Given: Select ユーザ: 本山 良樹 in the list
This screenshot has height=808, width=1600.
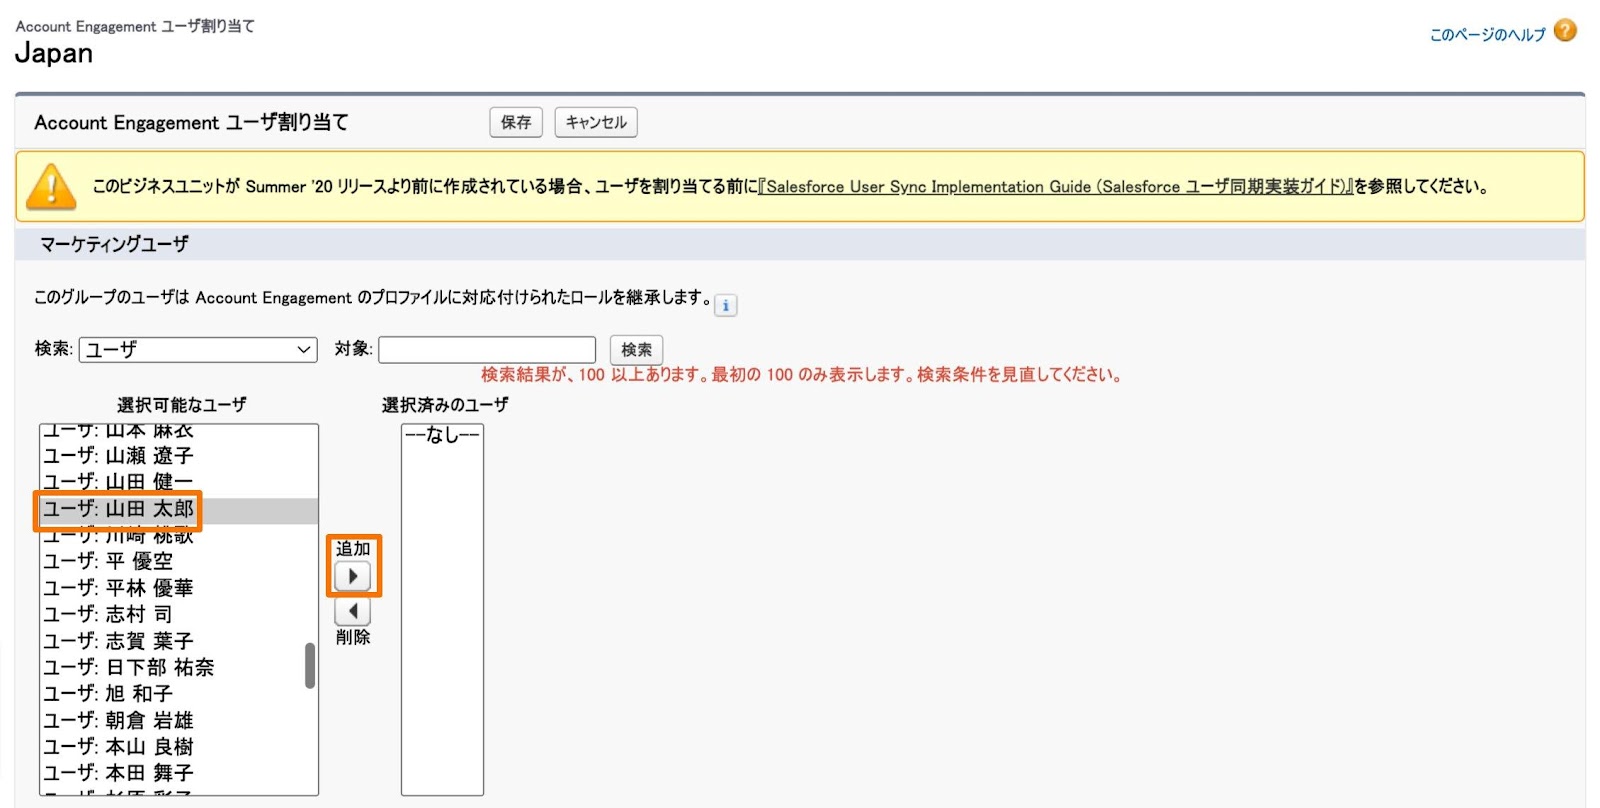Looking at the screenshot, I should (x=178, y=747).
